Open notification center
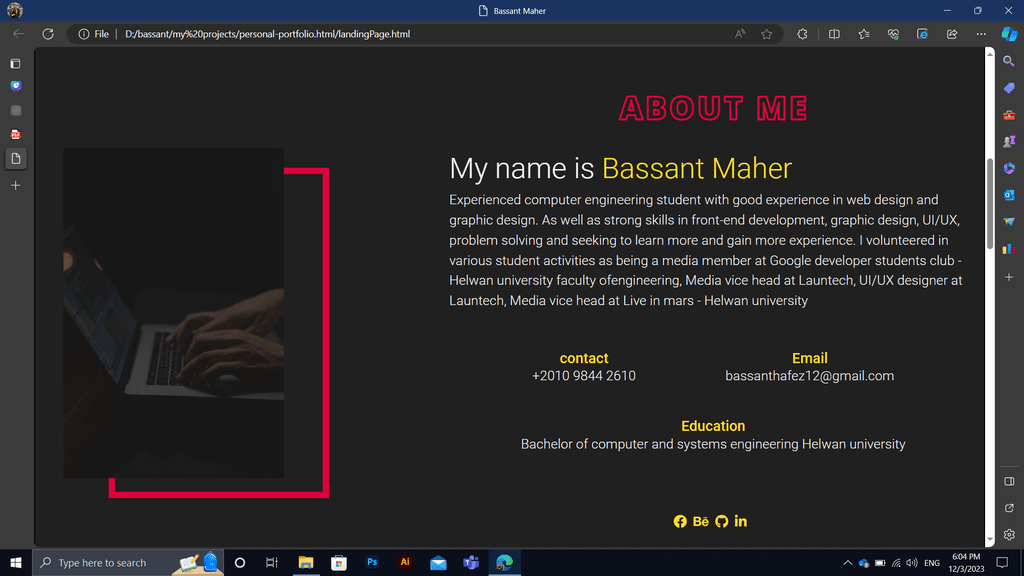Screen dimensions: 1024x576 click(x=1002, y=562)
